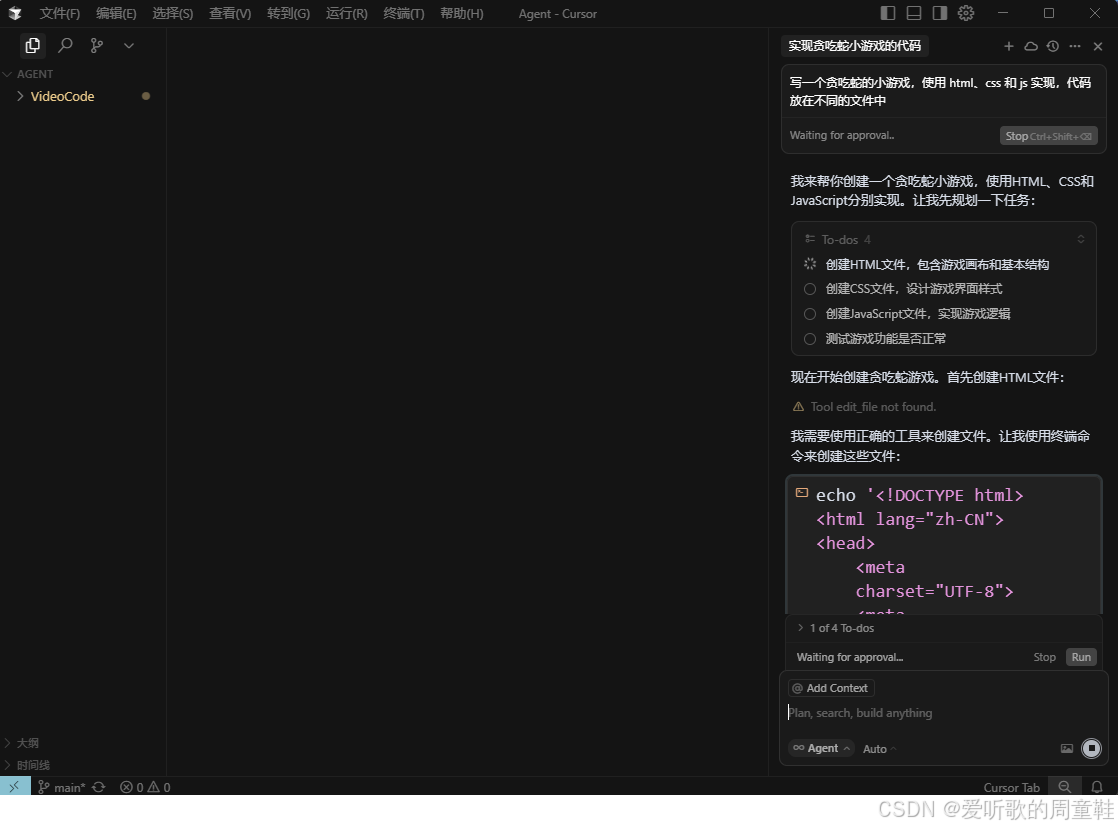Click zoom magnifier status bar icon

click(x=1065, y=786)
